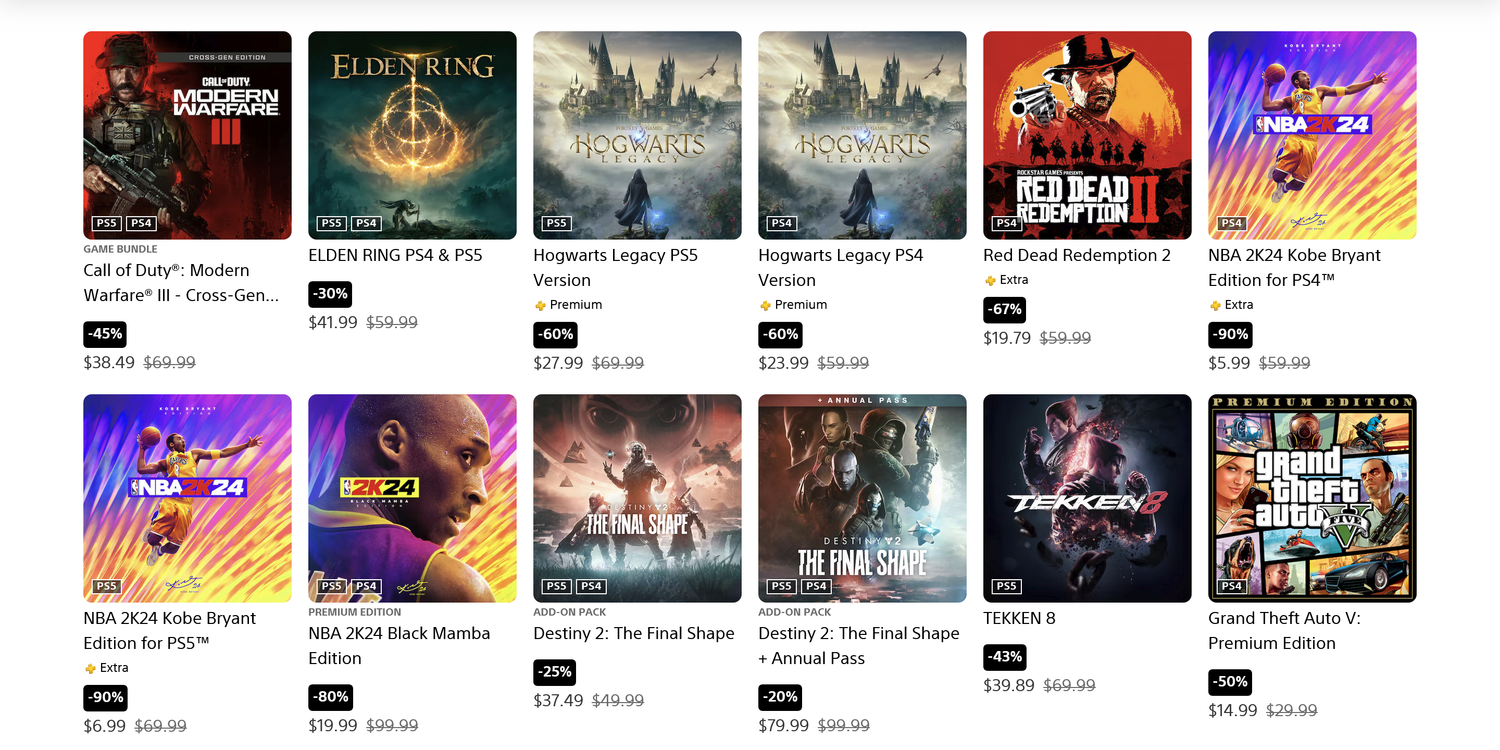Select the Hogwarts Legacy PS5 cover art thumbnail
The width and height of the screenshot is (1500, 750).
[x=637, y=135]
